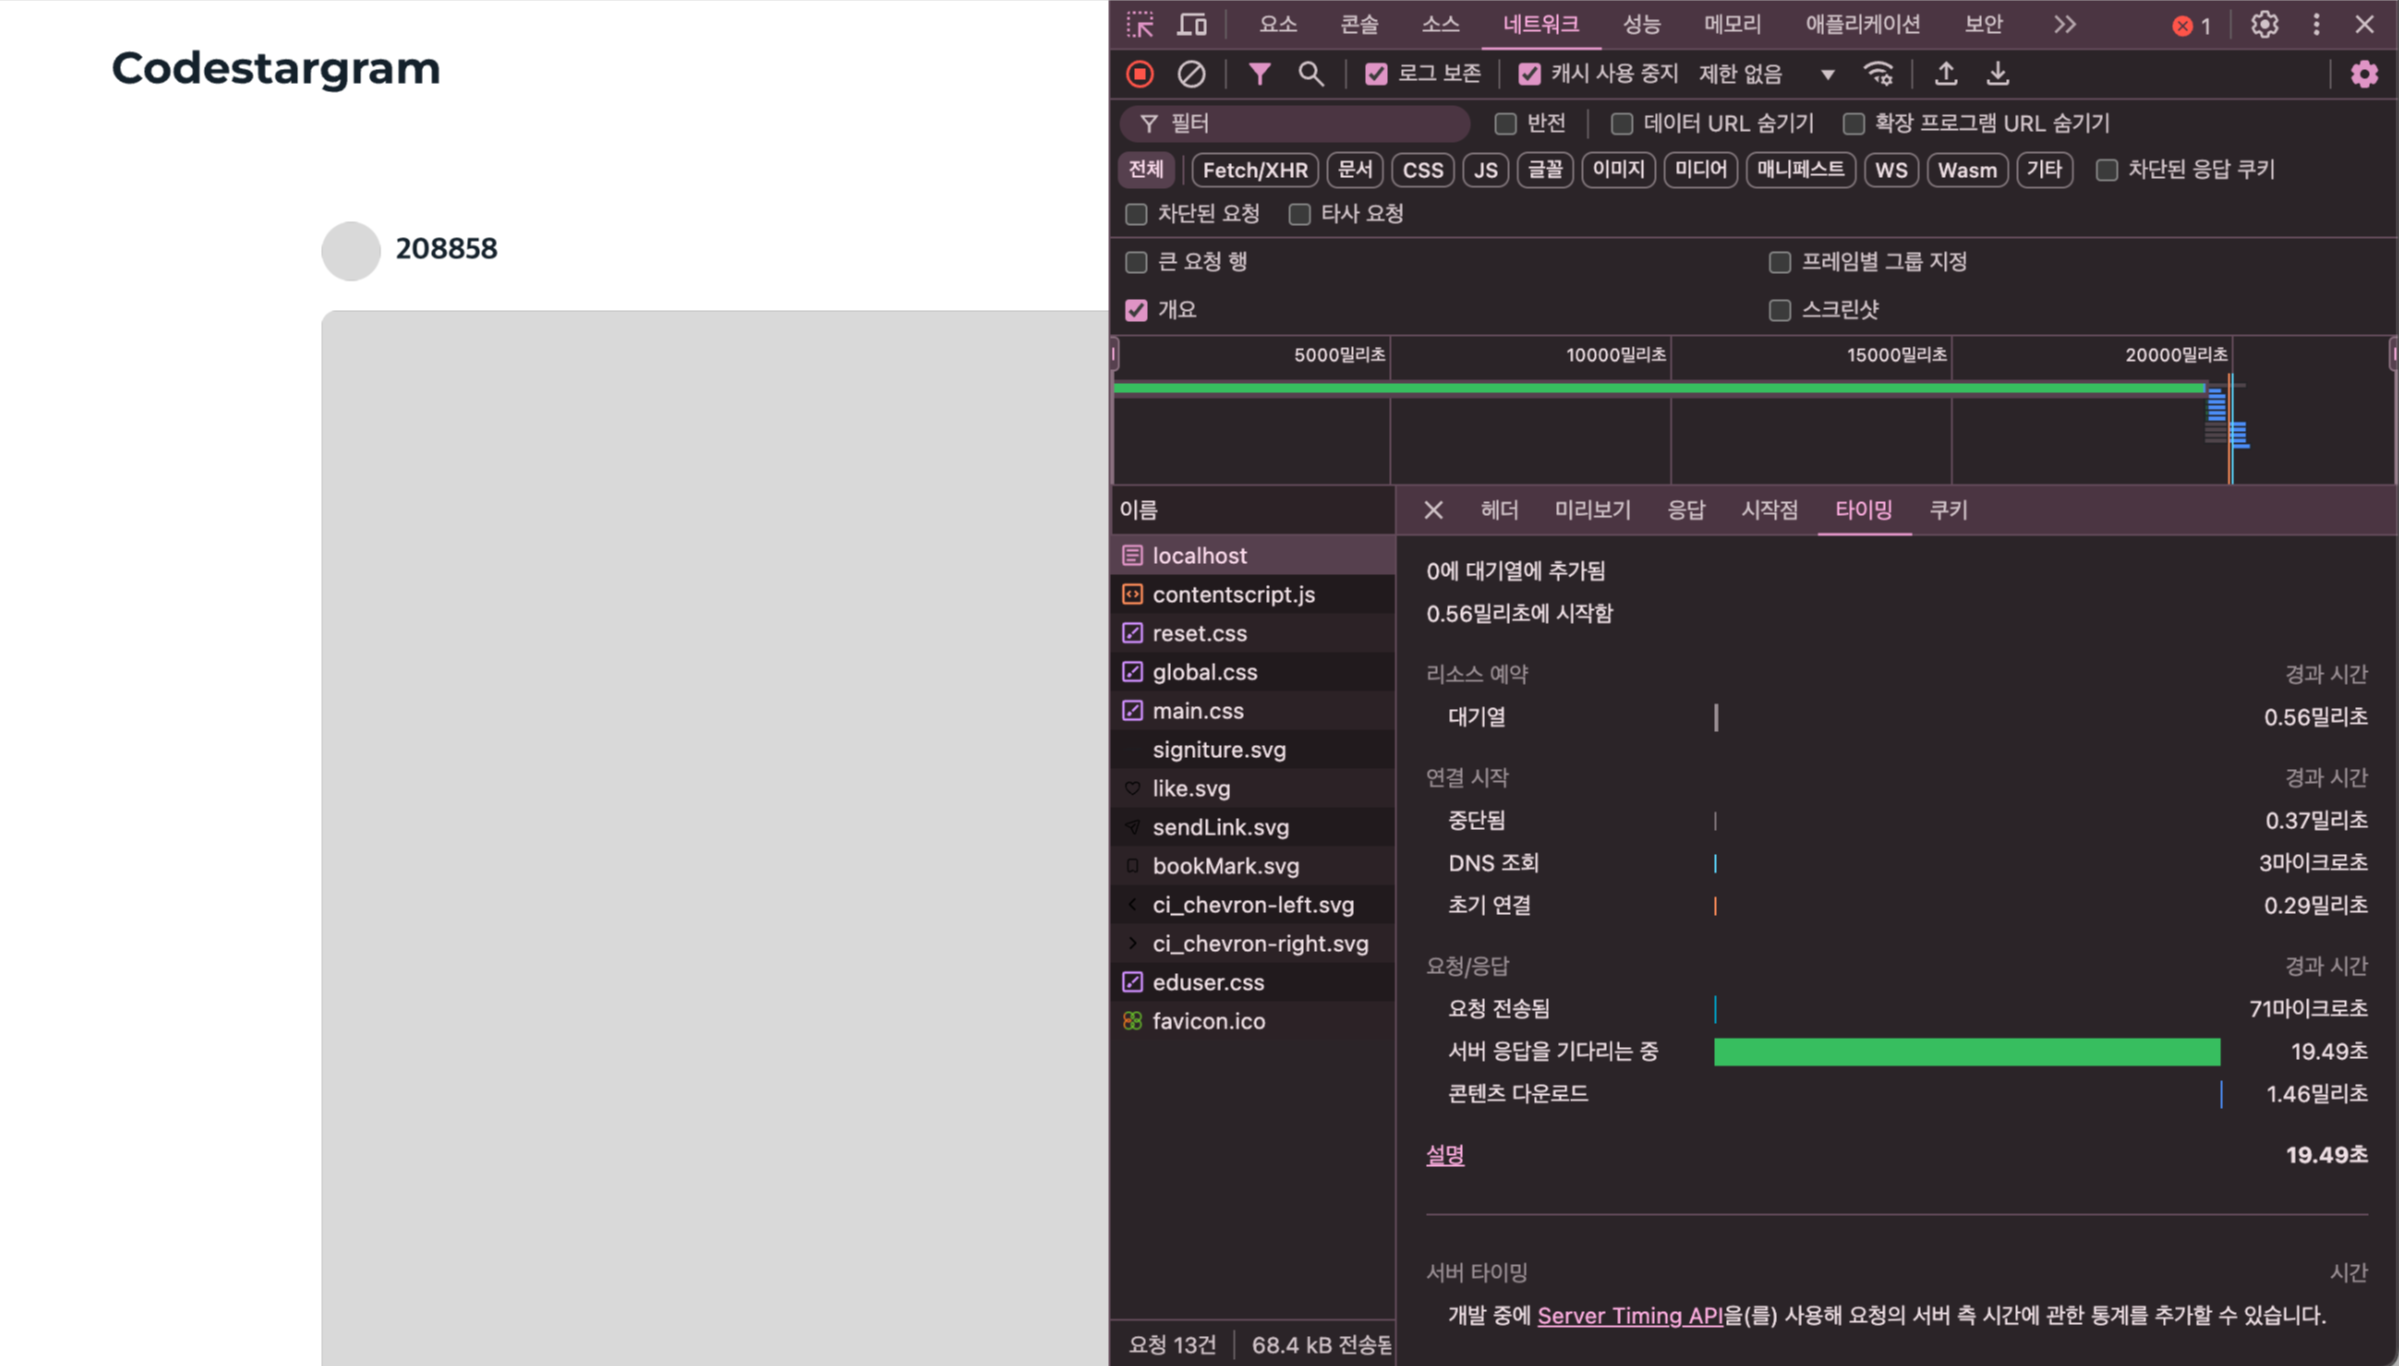This screenshot has width=2399, height=1366.
Task: Open network search magnifier
Action: (x=1310, y=74)
